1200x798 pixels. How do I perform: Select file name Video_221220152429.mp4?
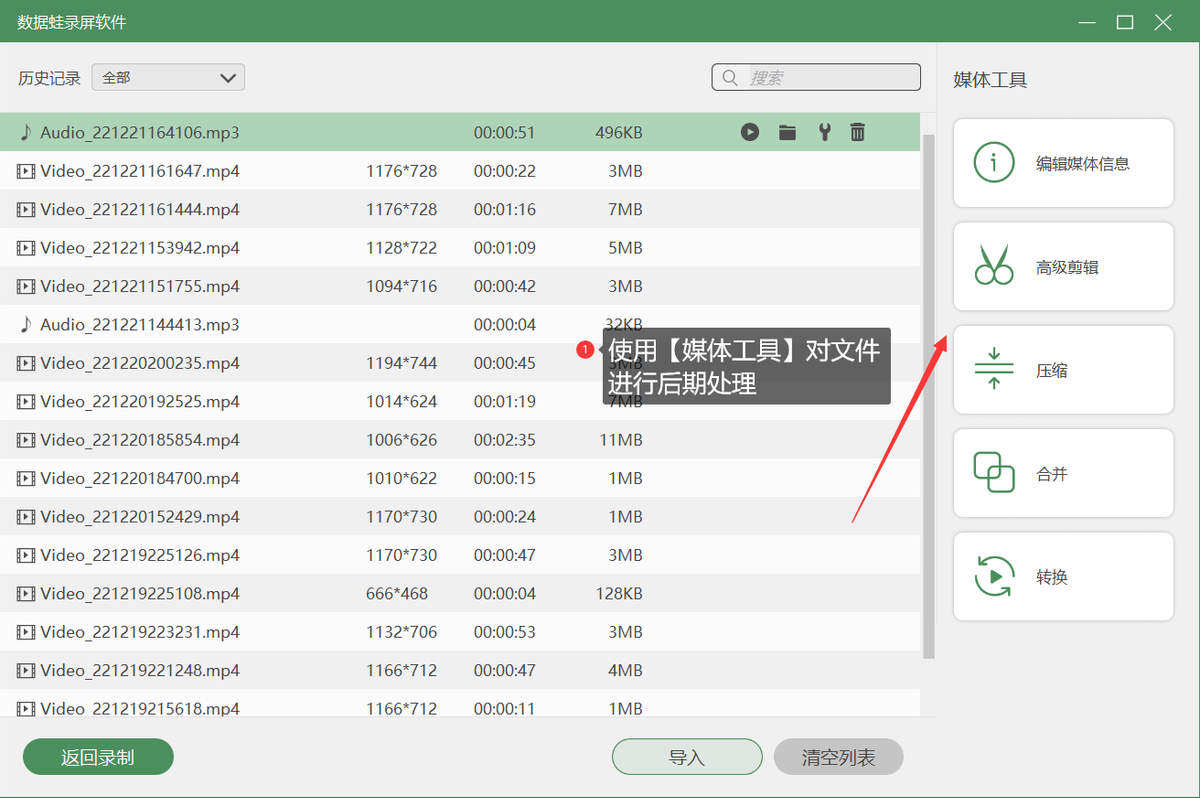click(140, 516)
